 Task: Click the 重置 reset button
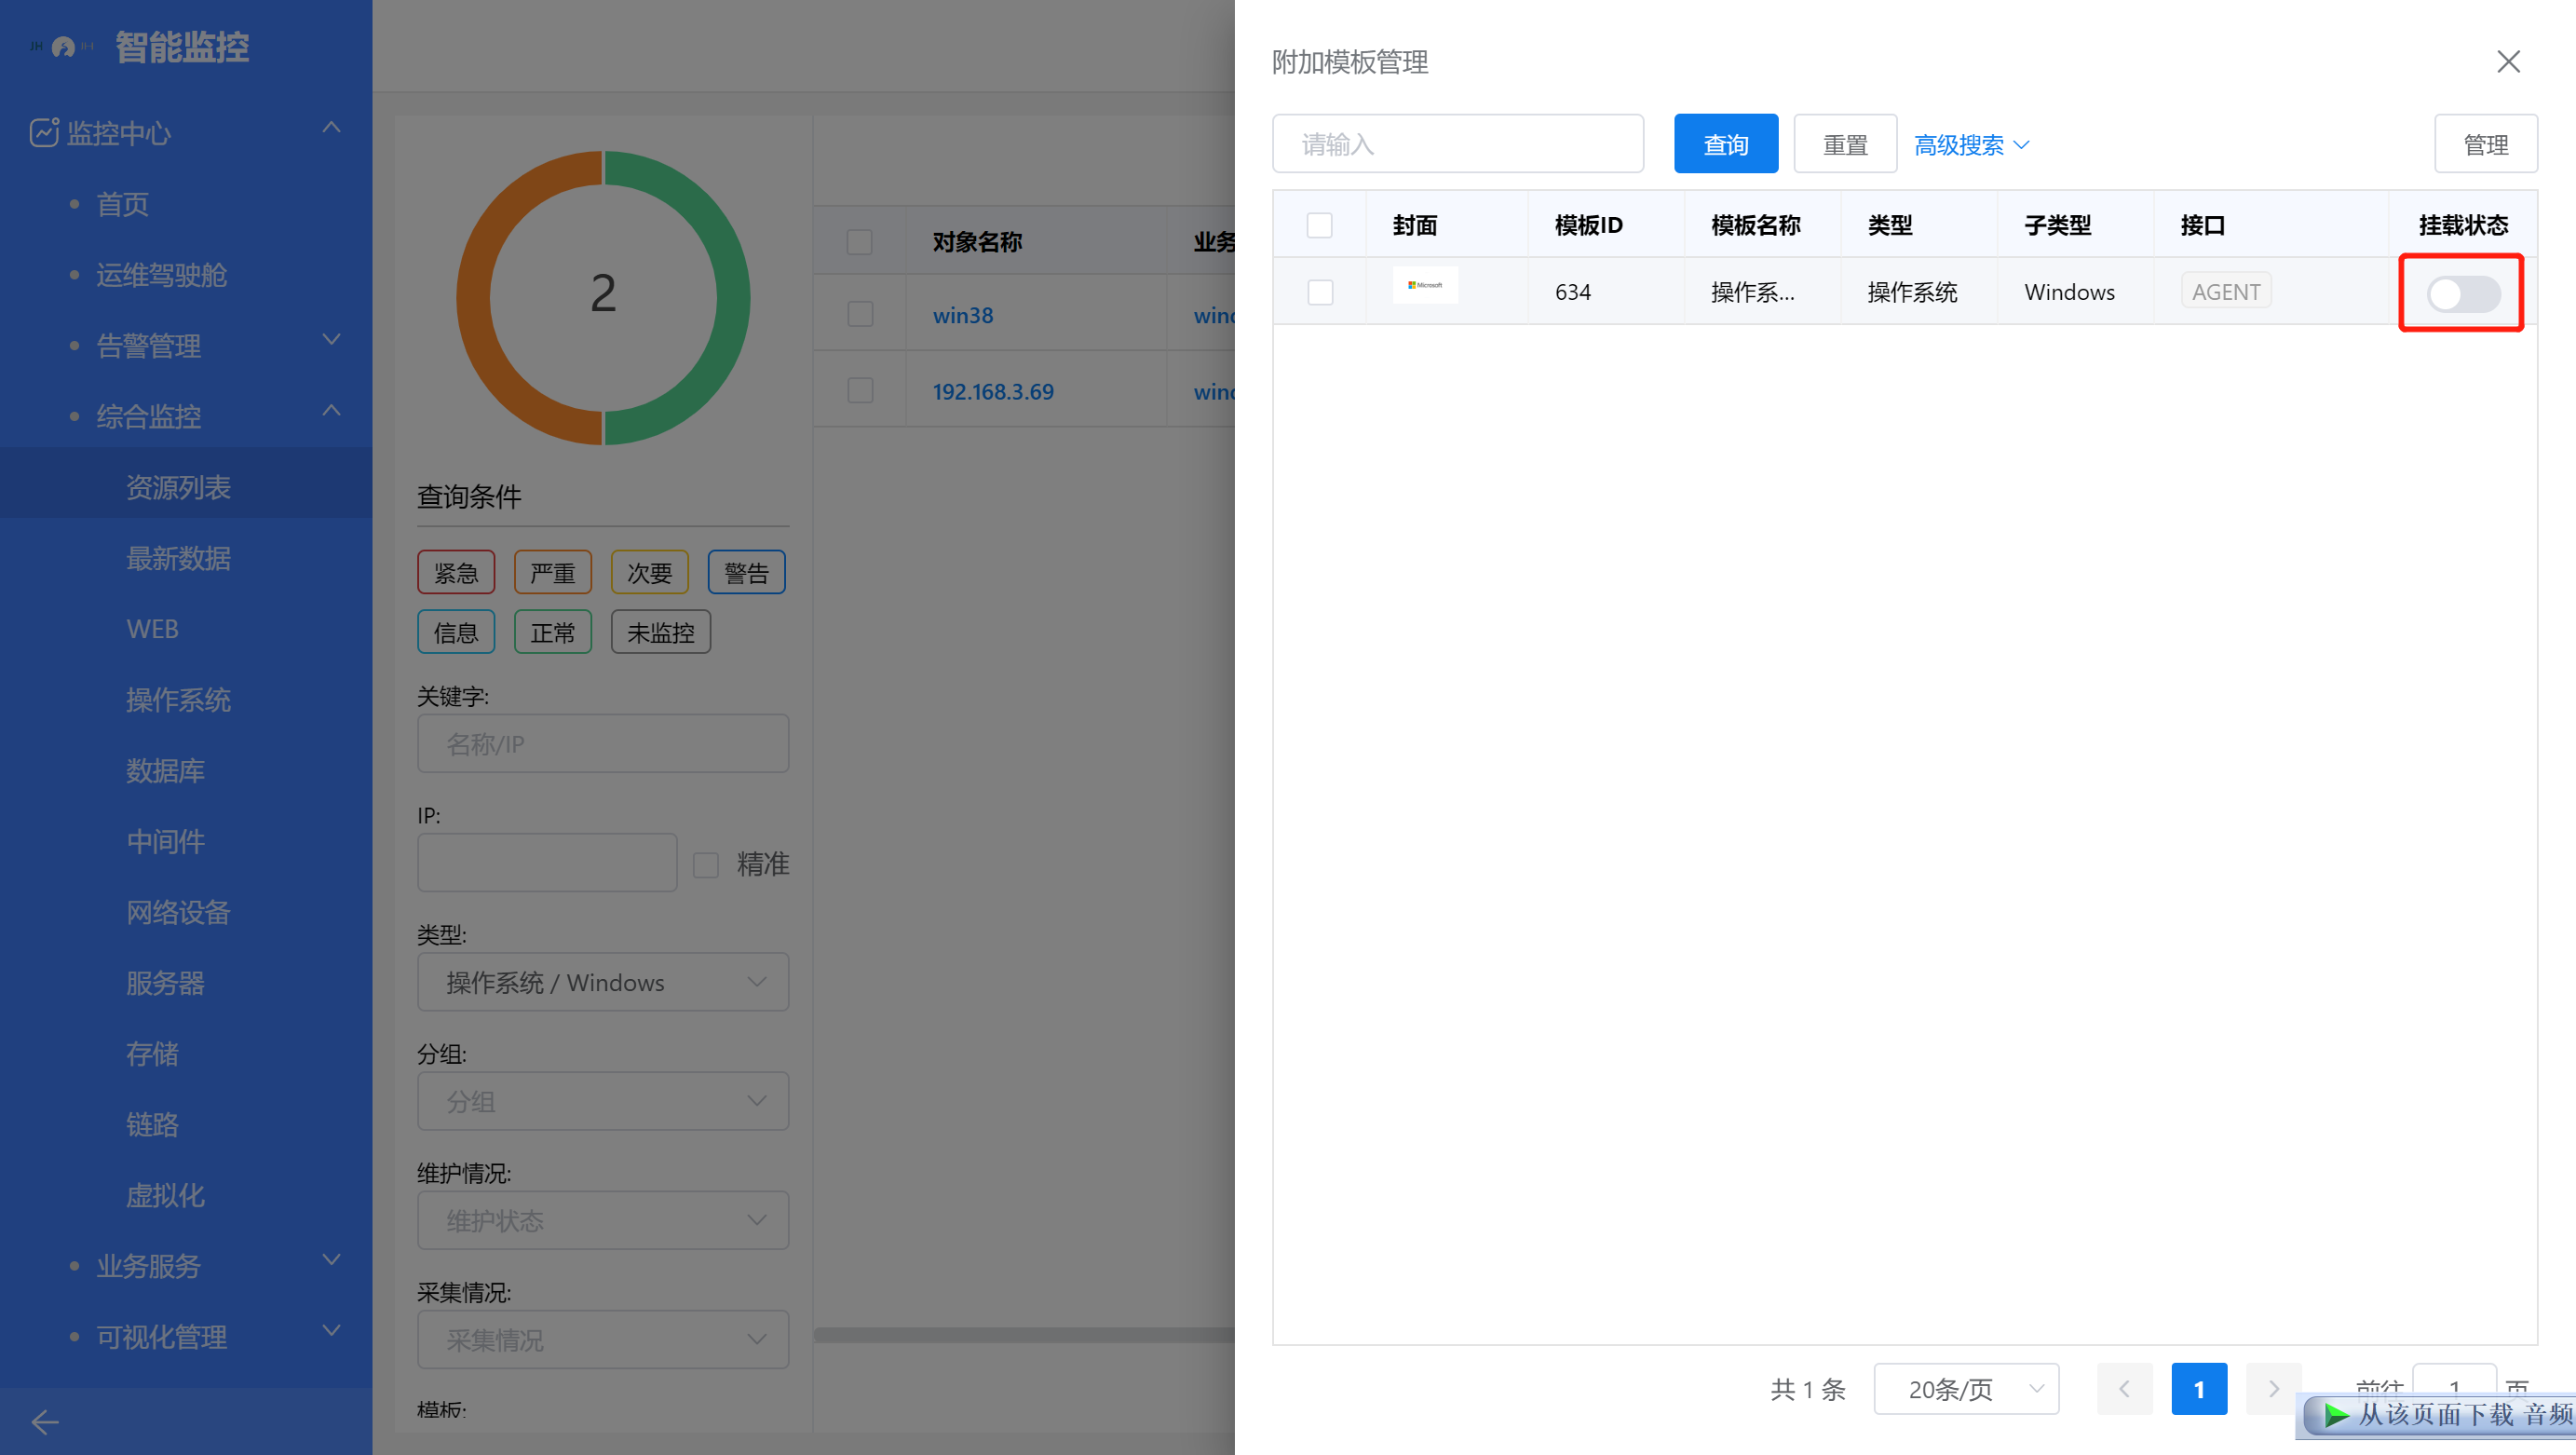[1845, 144]
